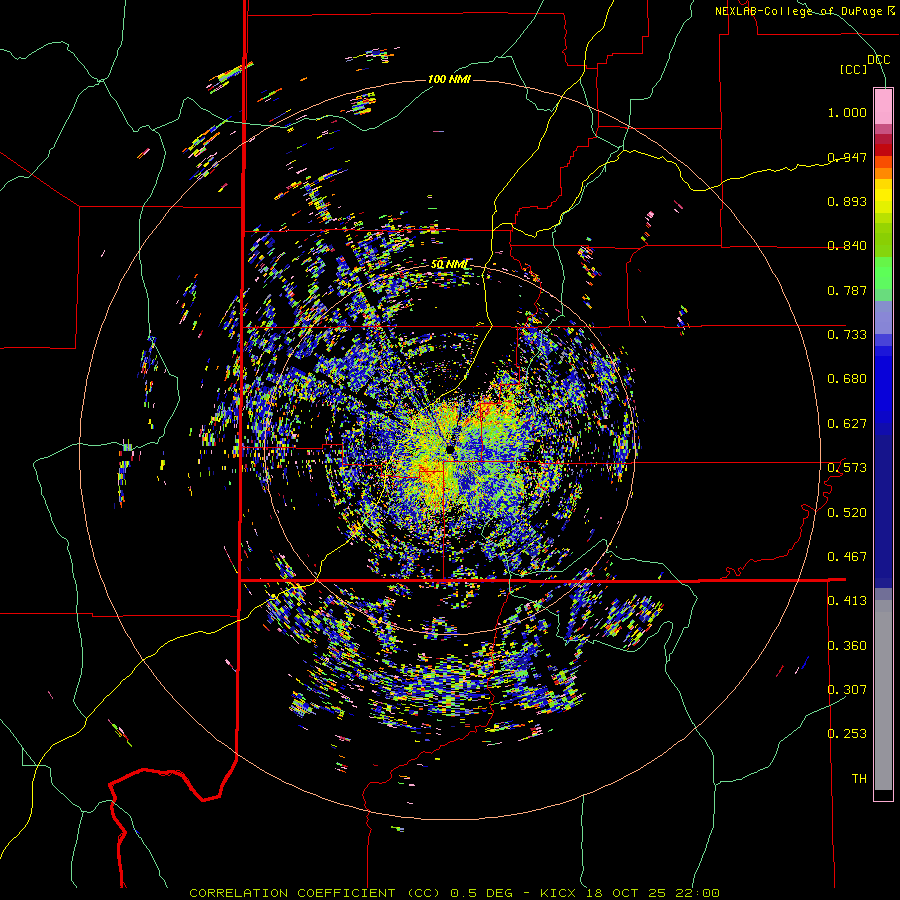900x900 pixels.
Task: Select the 0.627 scale value
Action: click(847, 424)
